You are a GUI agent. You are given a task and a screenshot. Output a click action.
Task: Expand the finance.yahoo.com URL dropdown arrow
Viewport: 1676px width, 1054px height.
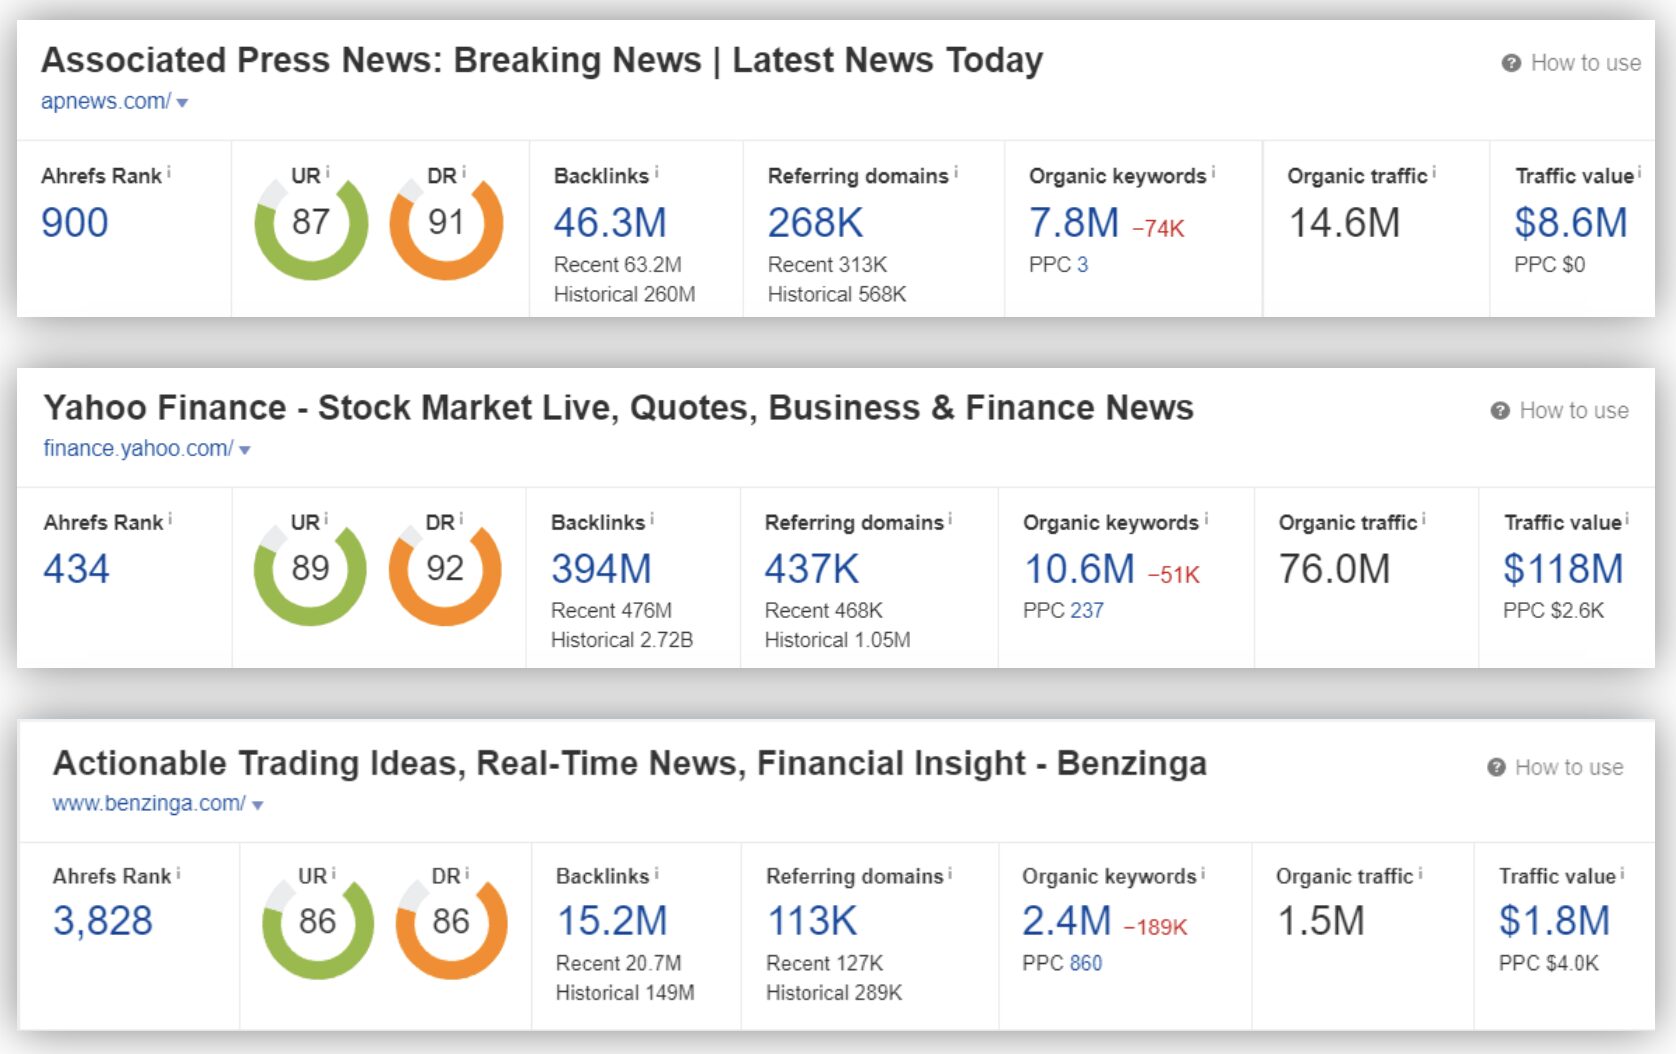[245, 450]
